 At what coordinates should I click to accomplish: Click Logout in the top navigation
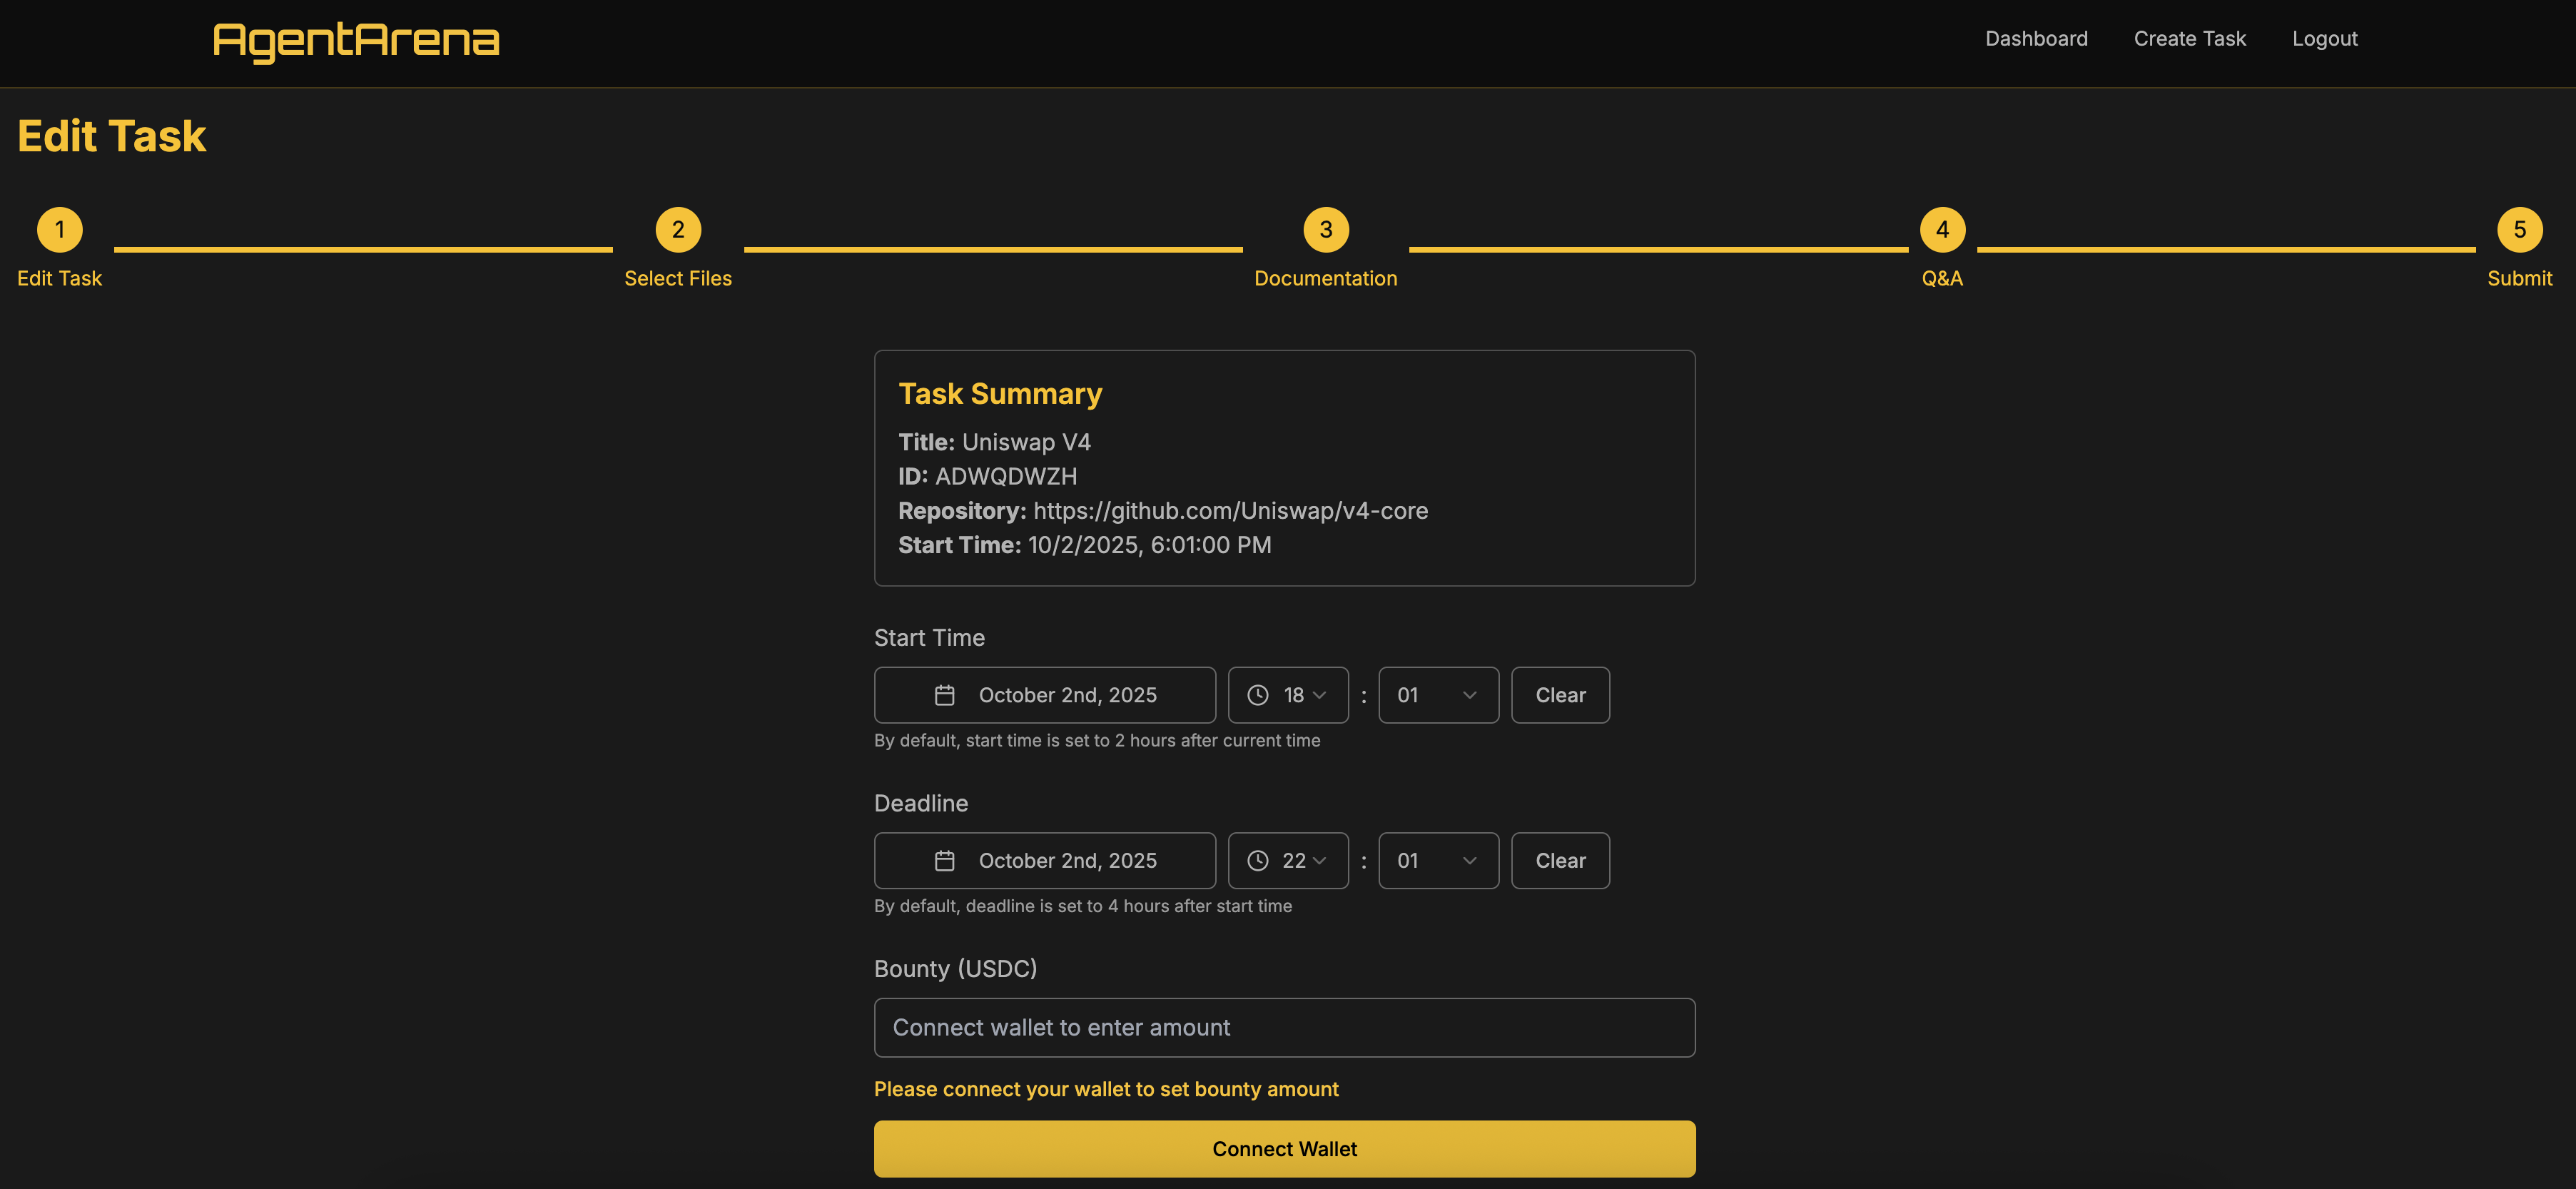pyautogui.click(x=2324, y=39)
